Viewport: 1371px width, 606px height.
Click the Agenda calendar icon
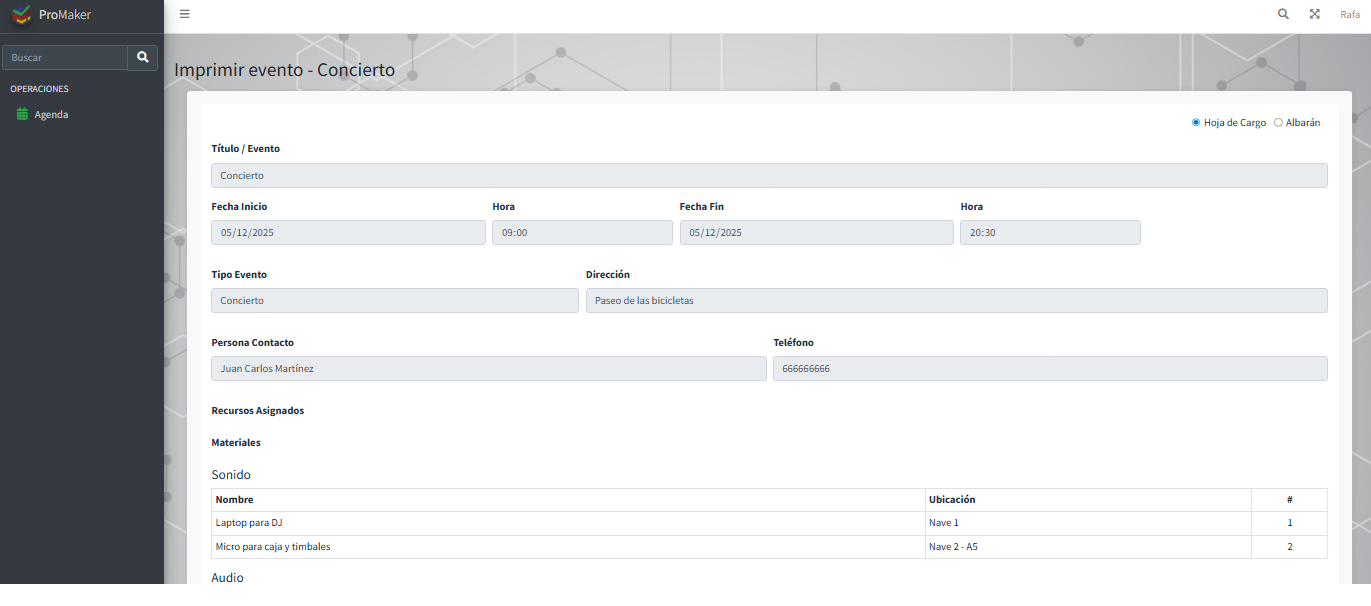pyautogui.click(x=22, y=114)
